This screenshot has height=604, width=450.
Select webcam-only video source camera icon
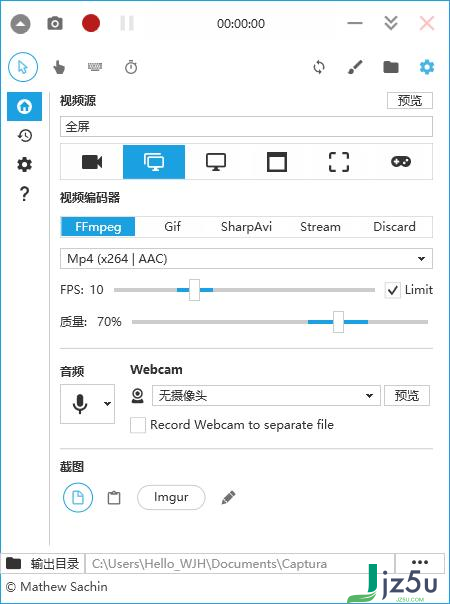pos(92,162)
